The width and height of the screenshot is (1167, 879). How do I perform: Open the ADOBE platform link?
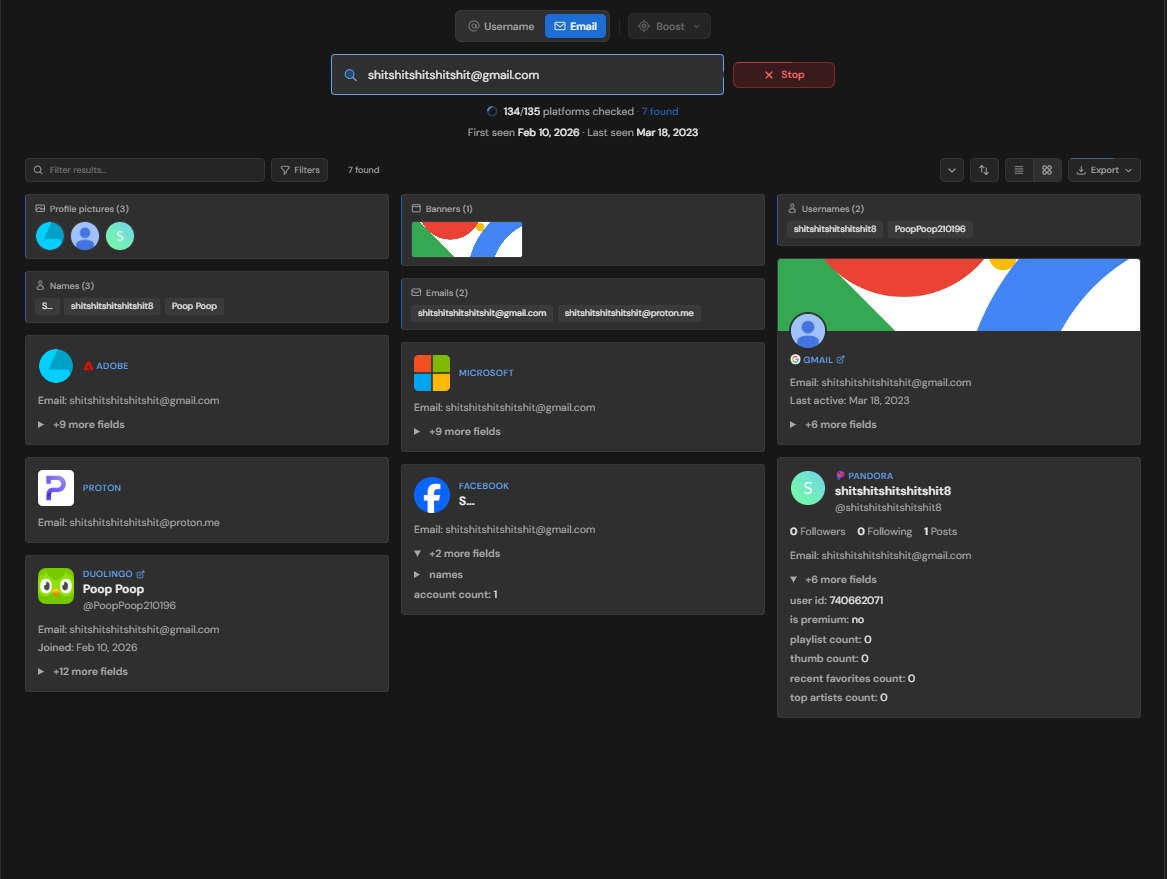pos(112,366)
